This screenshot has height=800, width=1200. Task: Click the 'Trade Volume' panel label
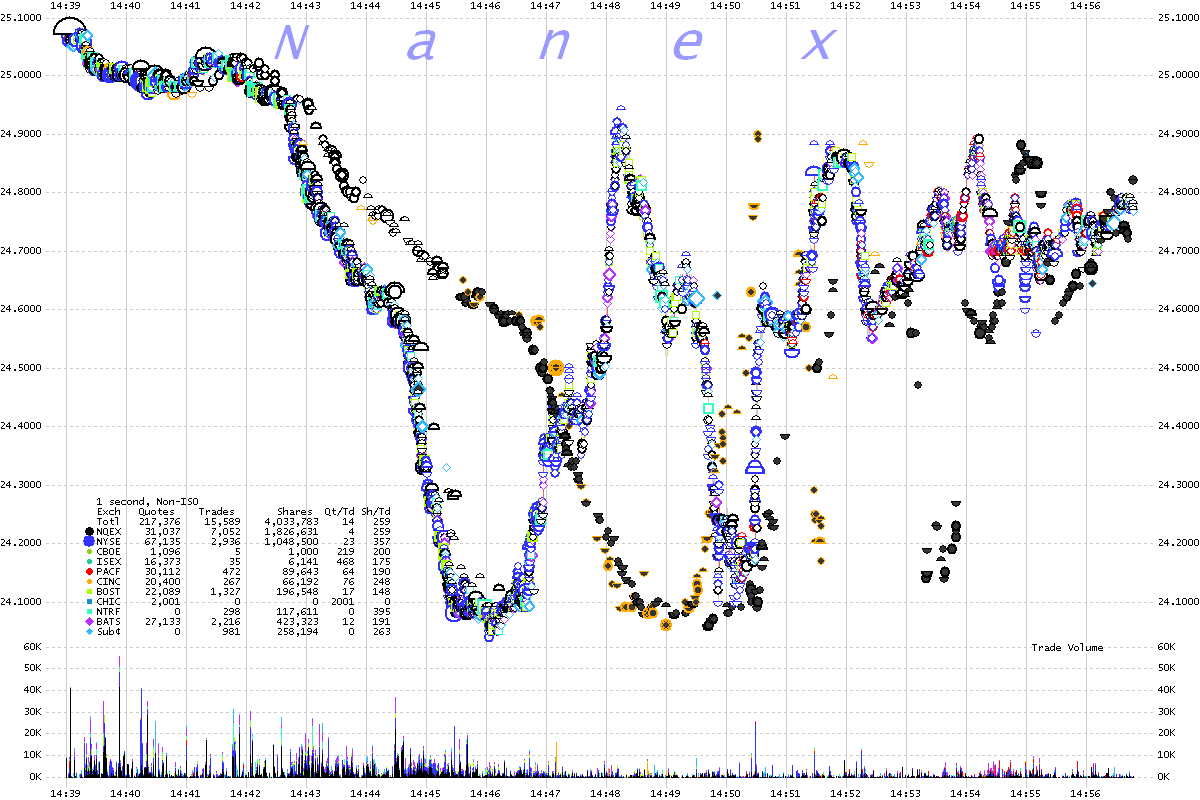(1068, 648)
